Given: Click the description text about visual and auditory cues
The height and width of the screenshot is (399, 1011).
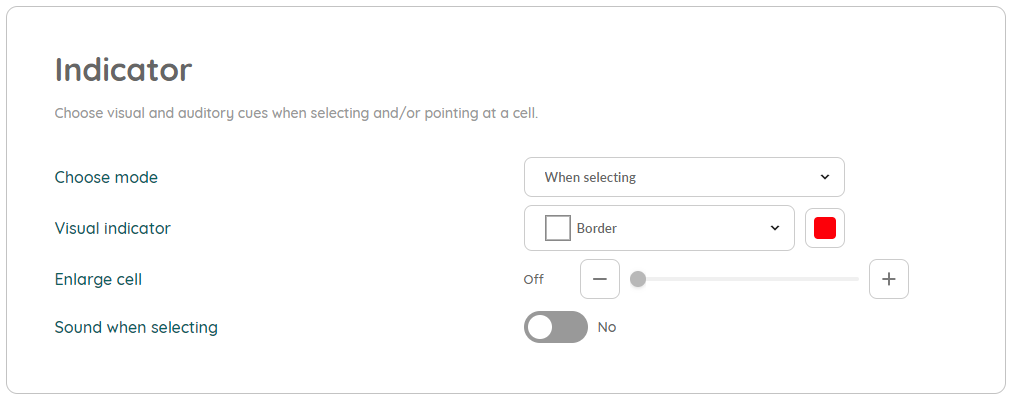Looking at the screenshot, I should (x=296, y=113).
